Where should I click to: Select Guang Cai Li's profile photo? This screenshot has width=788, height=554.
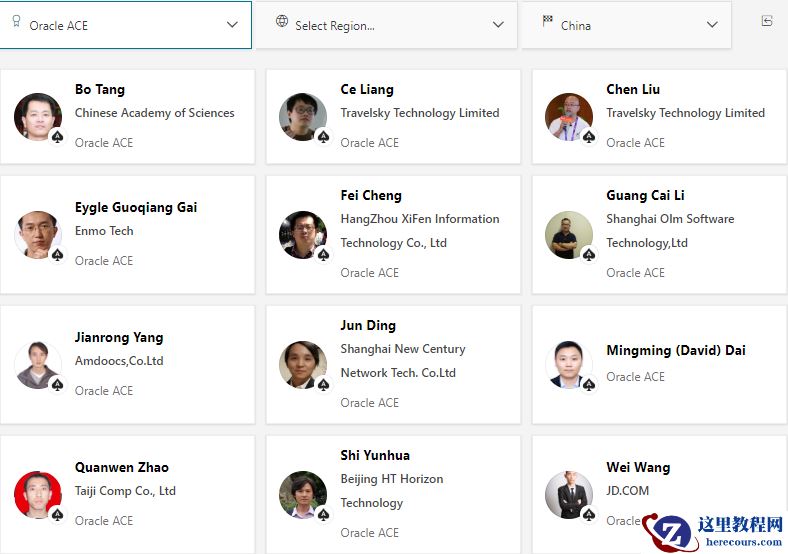569,235
